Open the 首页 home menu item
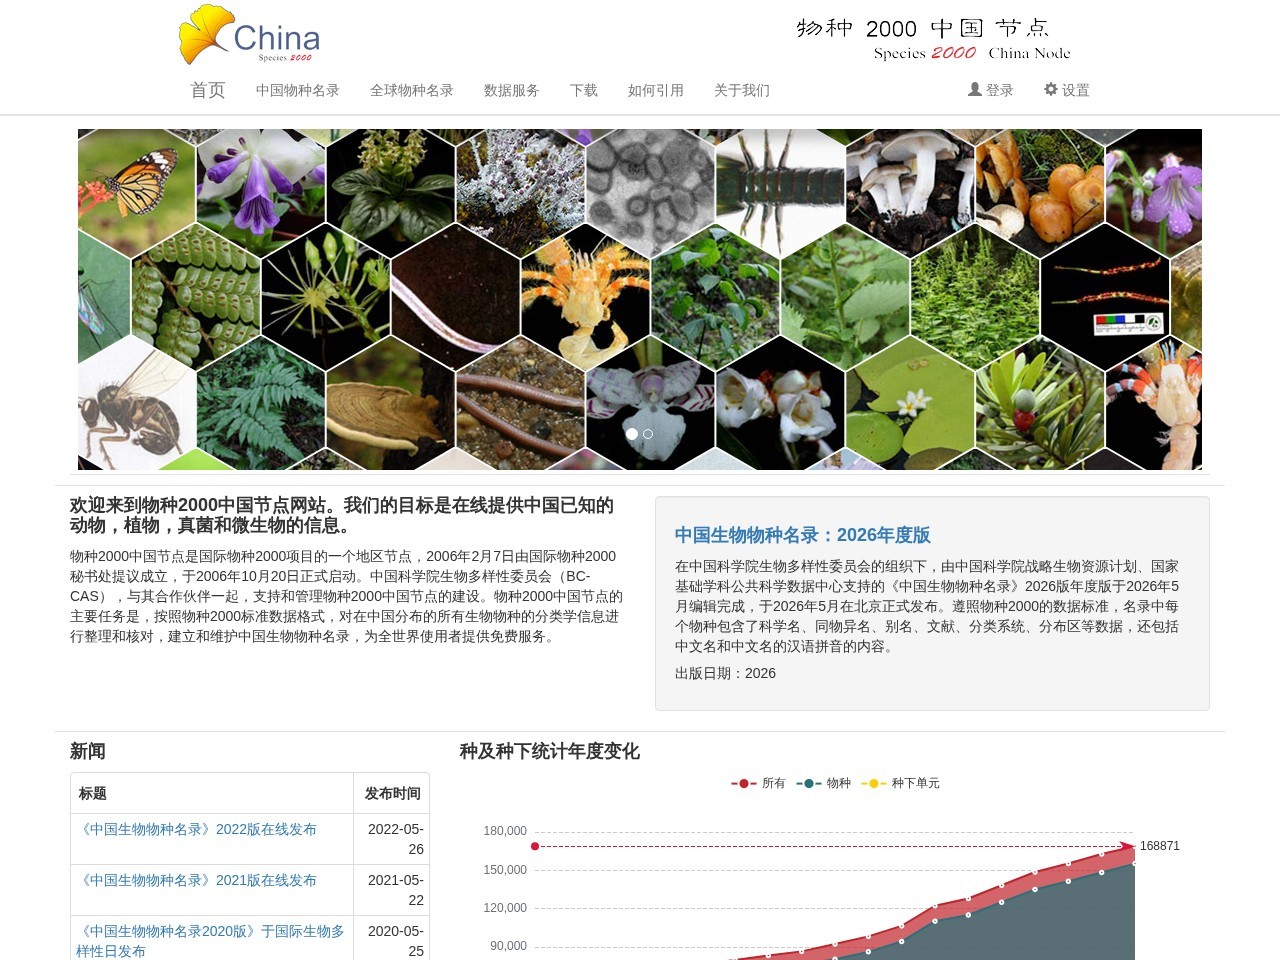Screen dimensions: 1280x960 point(208,90)
